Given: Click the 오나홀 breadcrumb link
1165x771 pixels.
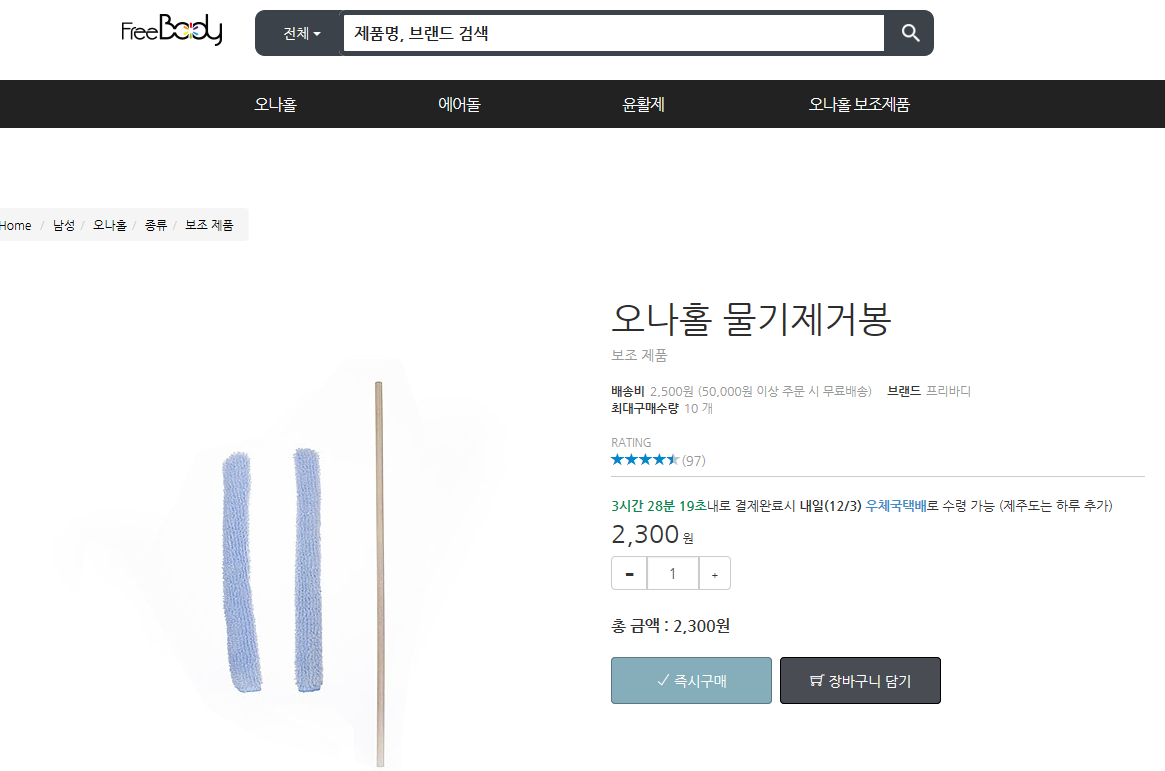Looking at the screenshot, I should pyautogui.click(x=110, y=225).
